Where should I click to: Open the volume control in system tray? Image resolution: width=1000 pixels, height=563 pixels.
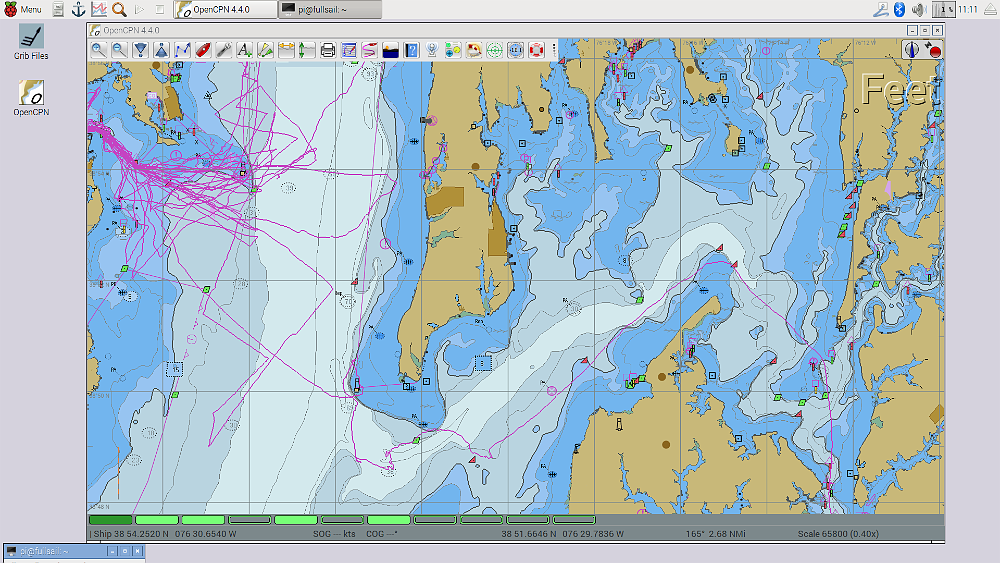(x=918, y=9)
